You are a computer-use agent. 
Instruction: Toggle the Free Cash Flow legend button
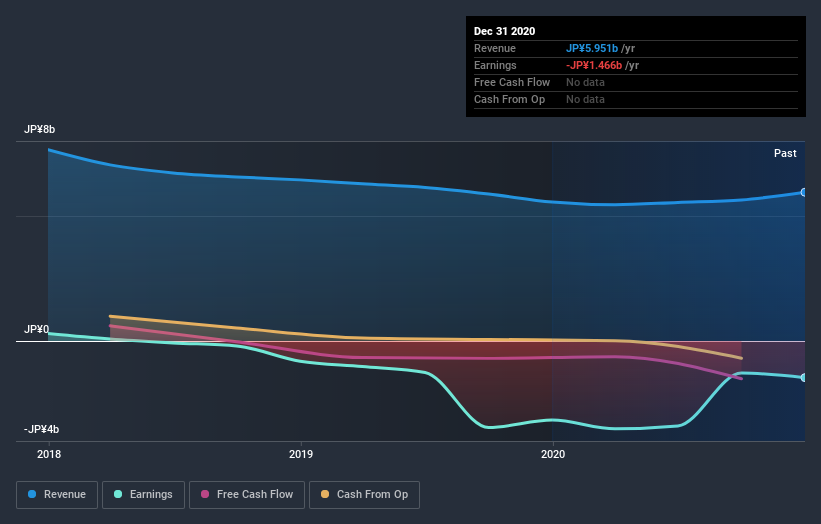247,495
